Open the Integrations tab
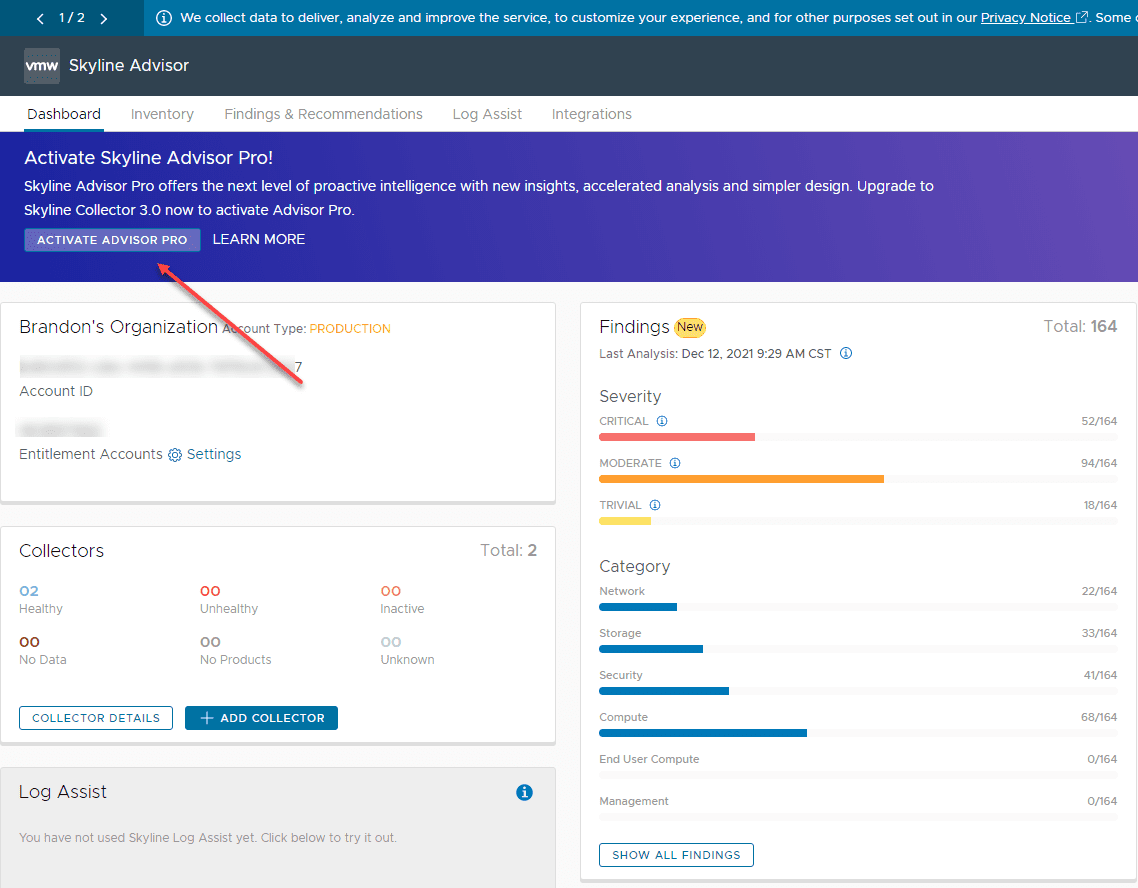 pos(591,114)
